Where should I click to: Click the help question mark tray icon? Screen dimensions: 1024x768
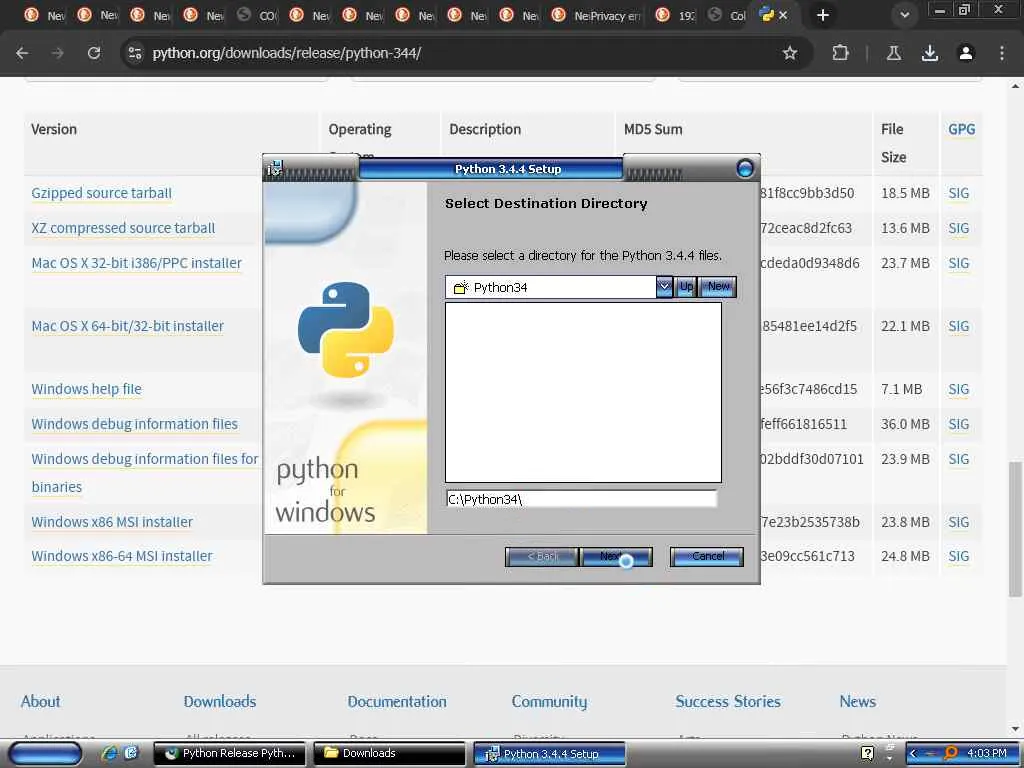point(867,754)
